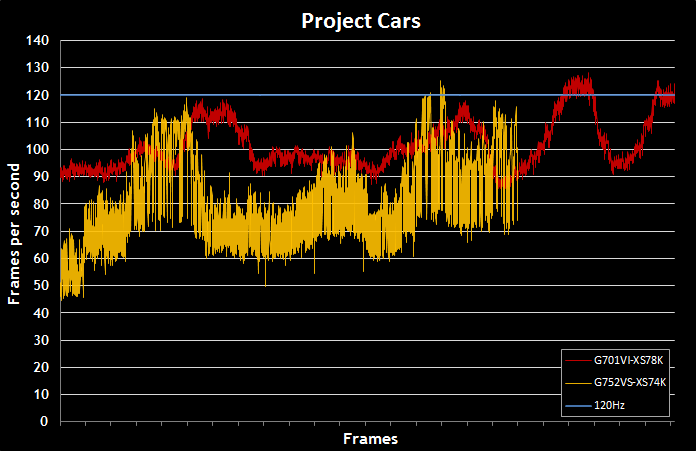Click the blue 120Hz legend line swatch
Image resolution: width=696 pixels, height=451 pixels.
[x=578, y=406]
